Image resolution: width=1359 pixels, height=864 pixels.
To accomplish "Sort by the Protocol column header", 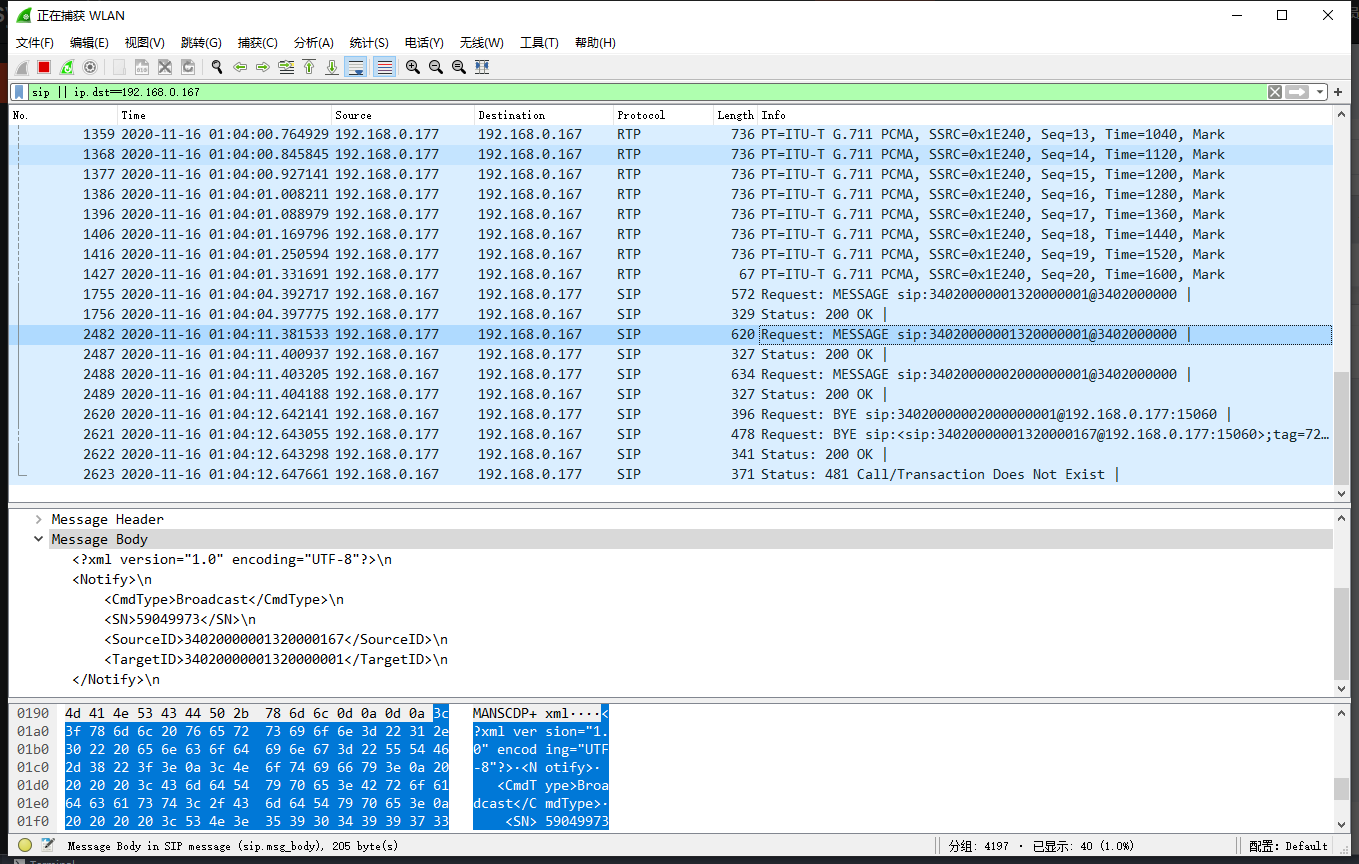I will click(x=663, y=115).
